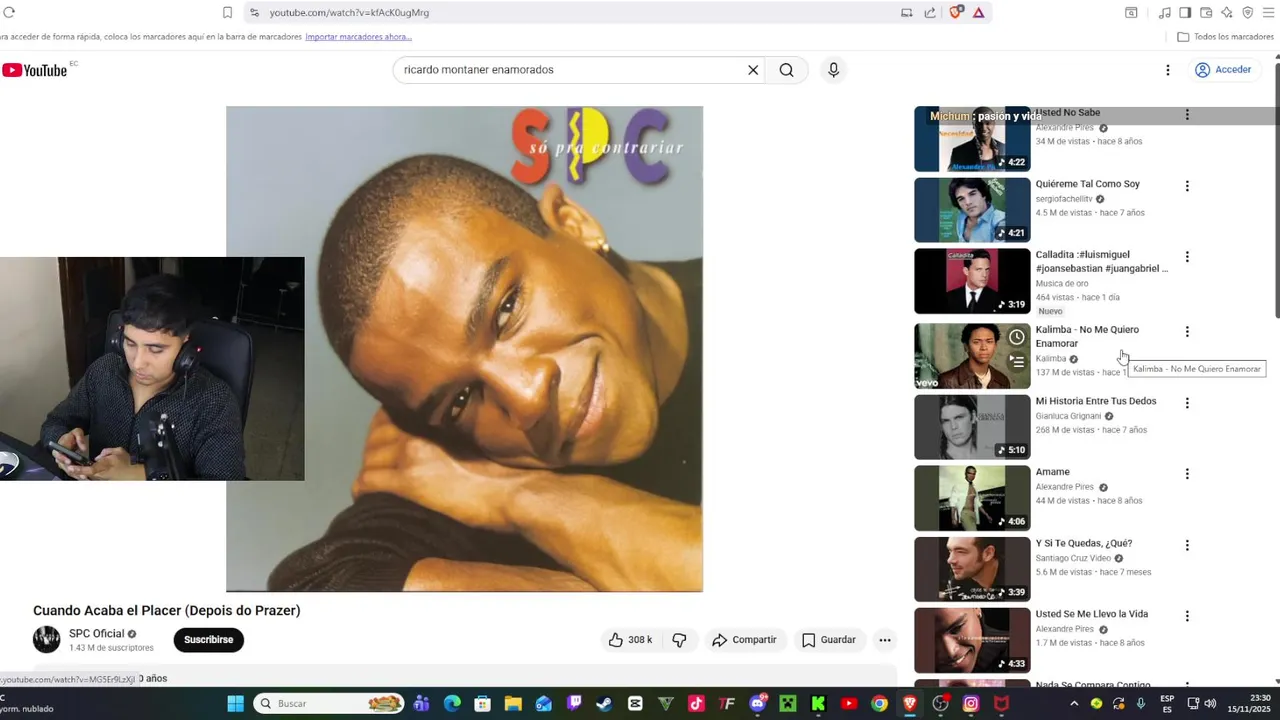Open the Brave Playlist music note icon
The width and height of the screenshot is (1280, 720).
(1164, 12)
